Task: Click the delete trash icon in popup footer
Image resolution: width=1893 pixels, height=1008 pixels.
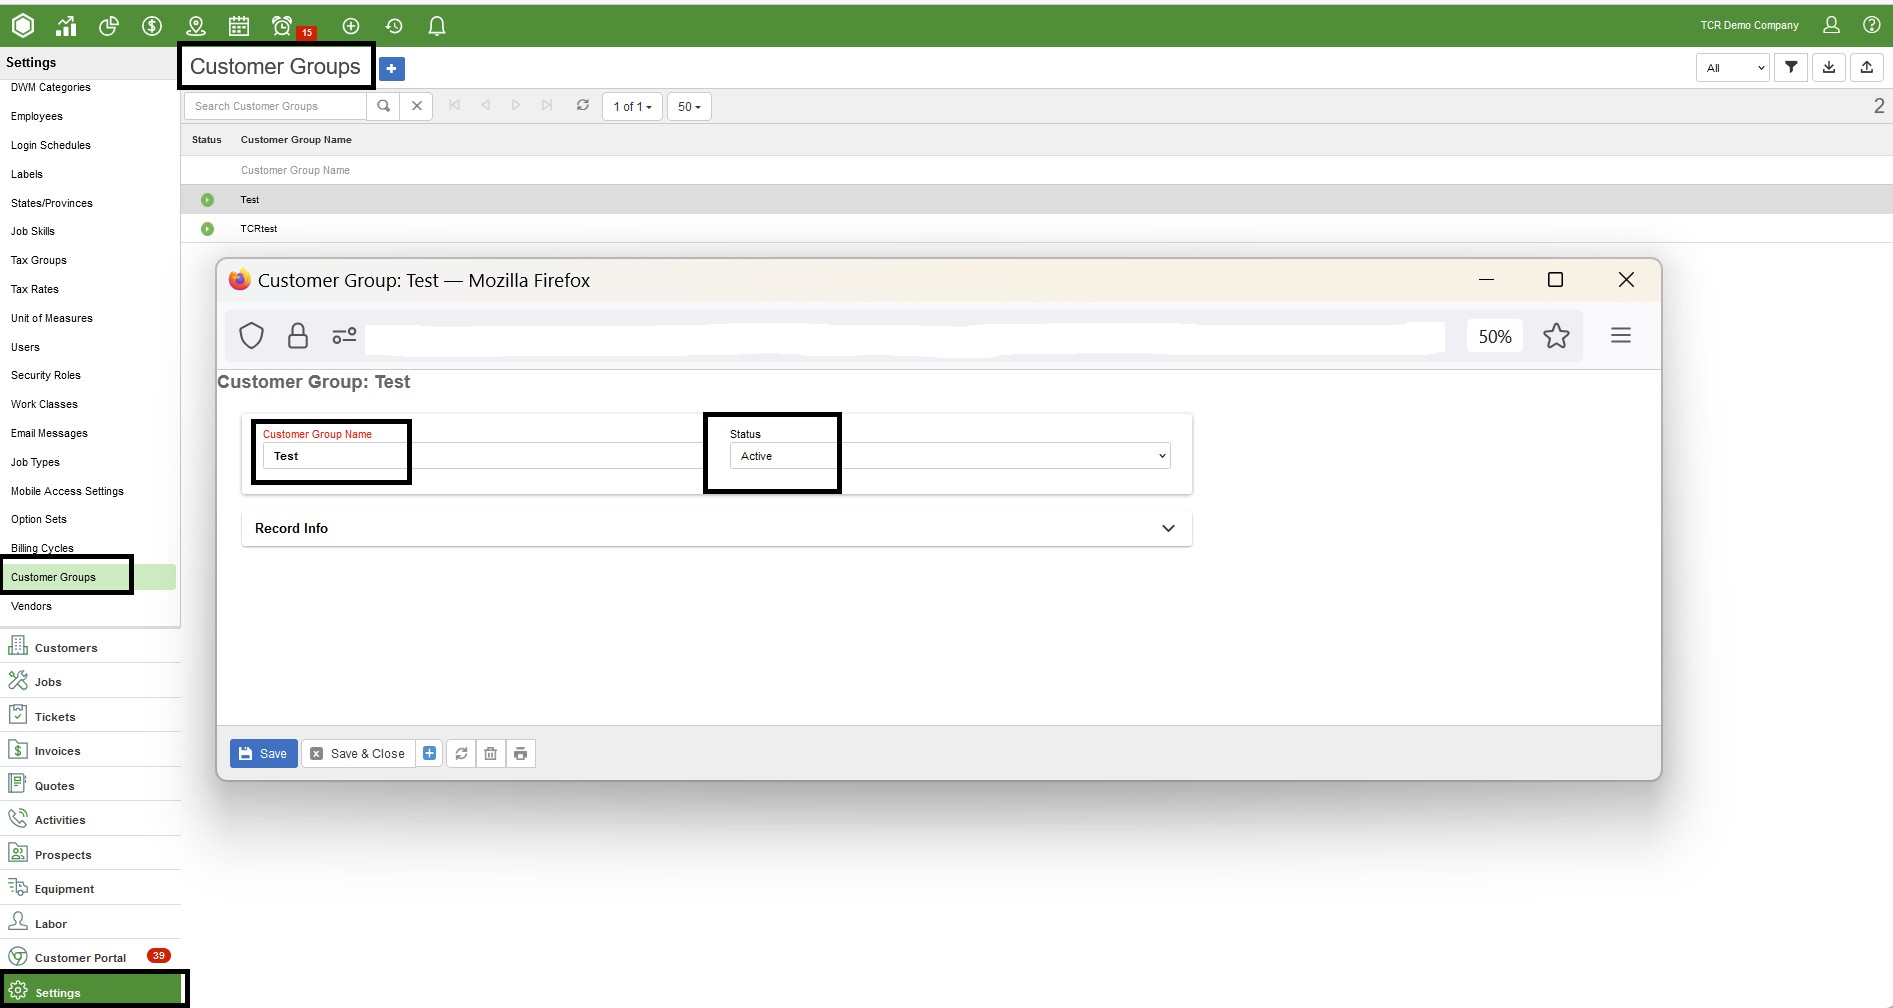Action: click(490, 754)
